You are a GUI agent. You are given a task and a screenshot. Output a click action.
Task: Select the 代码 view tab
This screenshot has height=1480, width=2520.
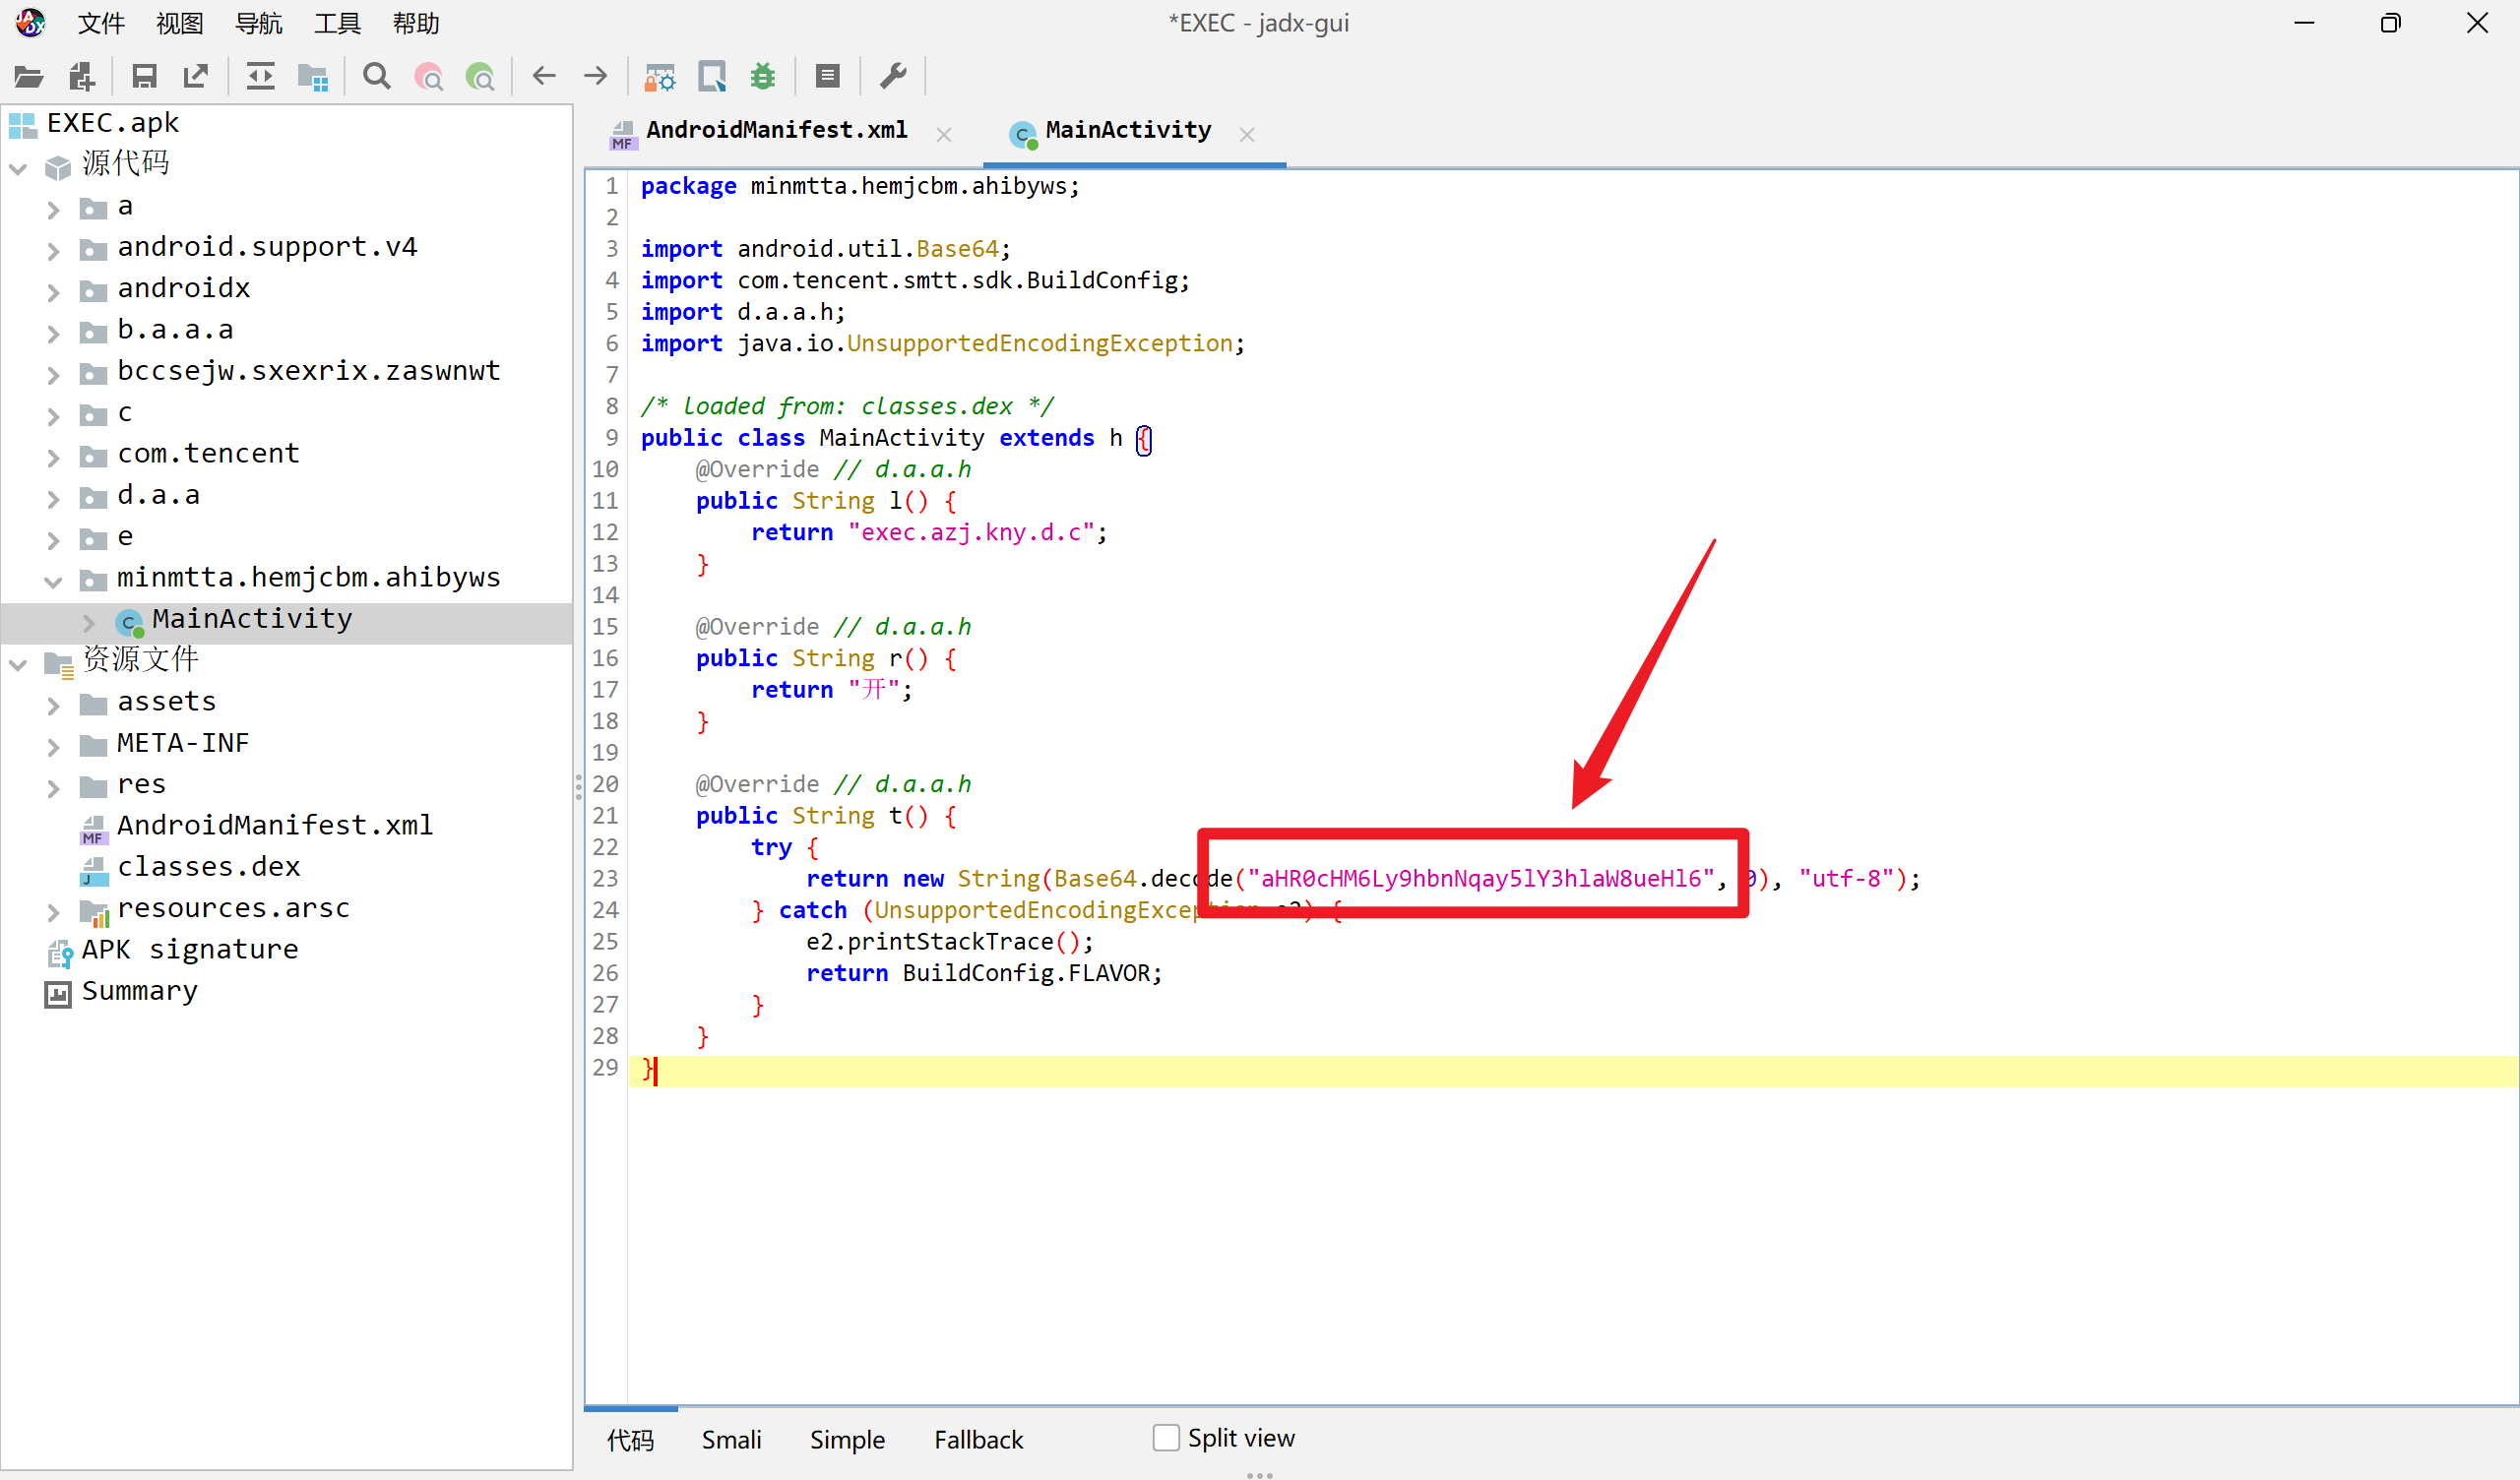pos(630,1439)
